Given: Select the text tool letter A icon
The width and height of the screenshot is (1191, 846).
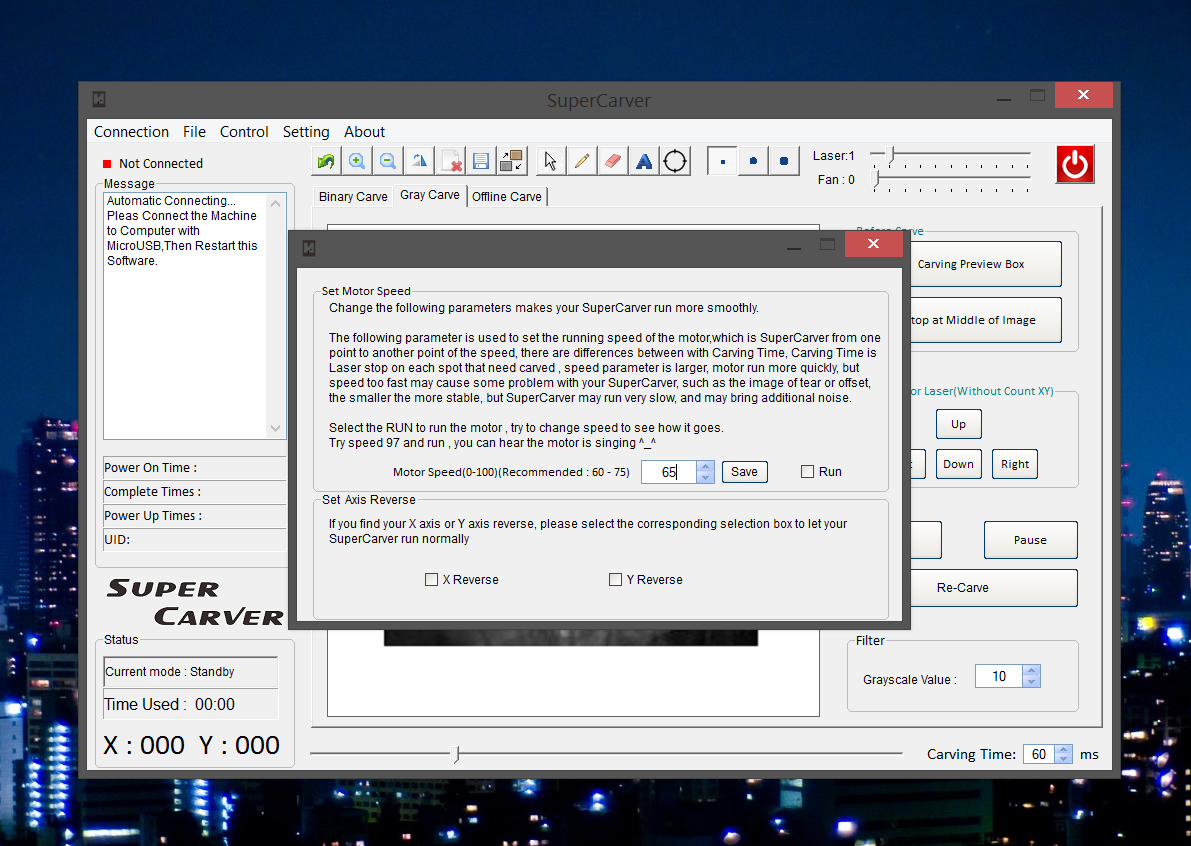Looking at the screenshot, I should click(x=644, y=161).
